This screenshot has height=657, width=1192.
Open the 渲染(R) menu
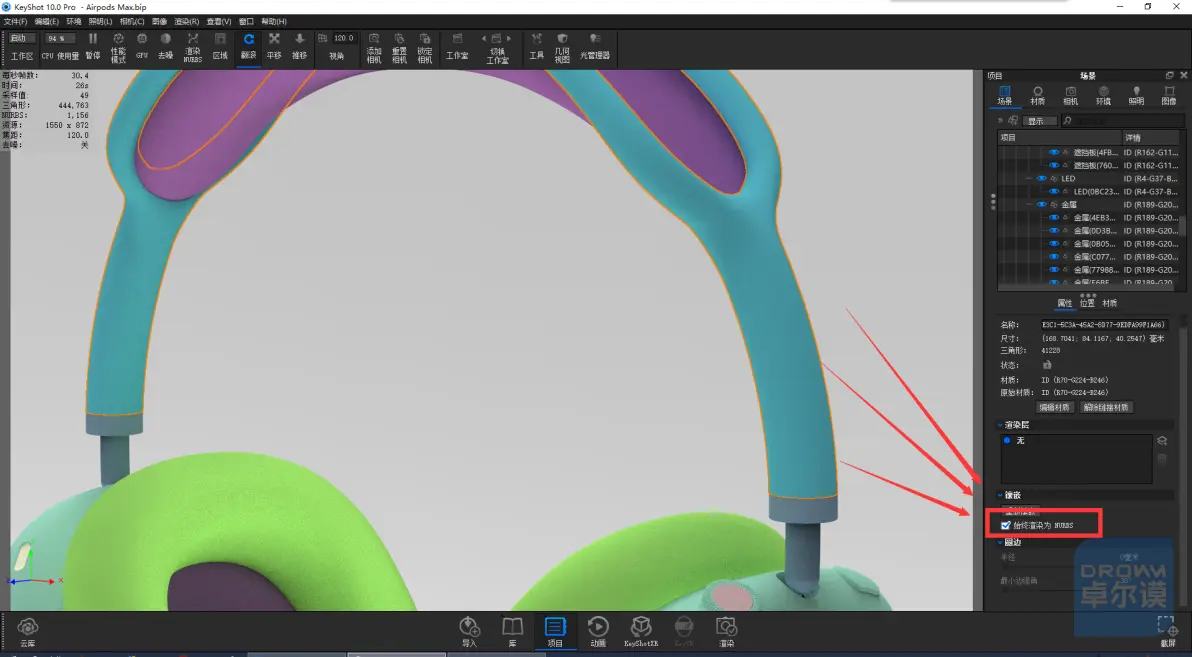coord(186,21)
